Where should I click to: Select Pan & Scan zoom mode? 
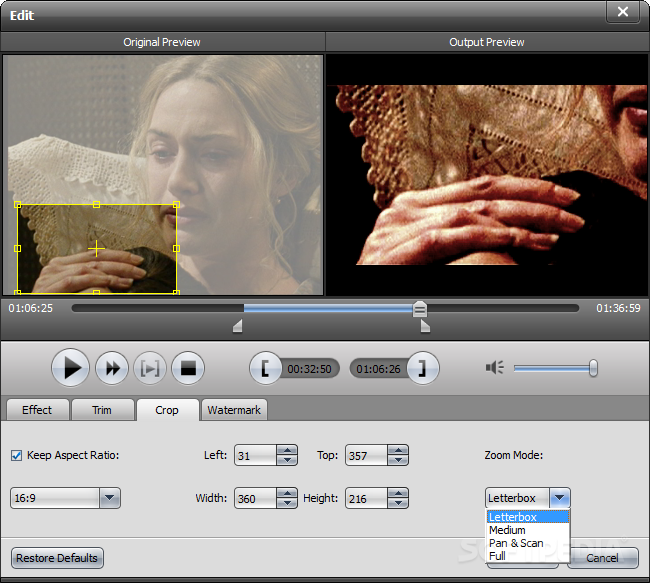(528, 543)
